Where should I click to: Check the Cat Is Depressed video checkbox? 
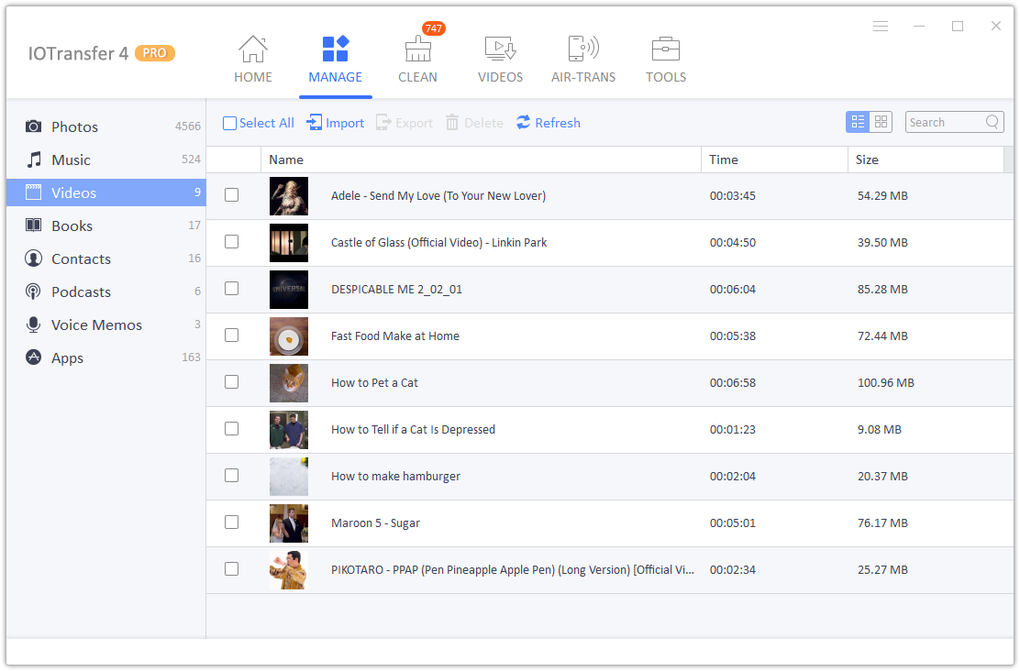(x=232, y=430)
